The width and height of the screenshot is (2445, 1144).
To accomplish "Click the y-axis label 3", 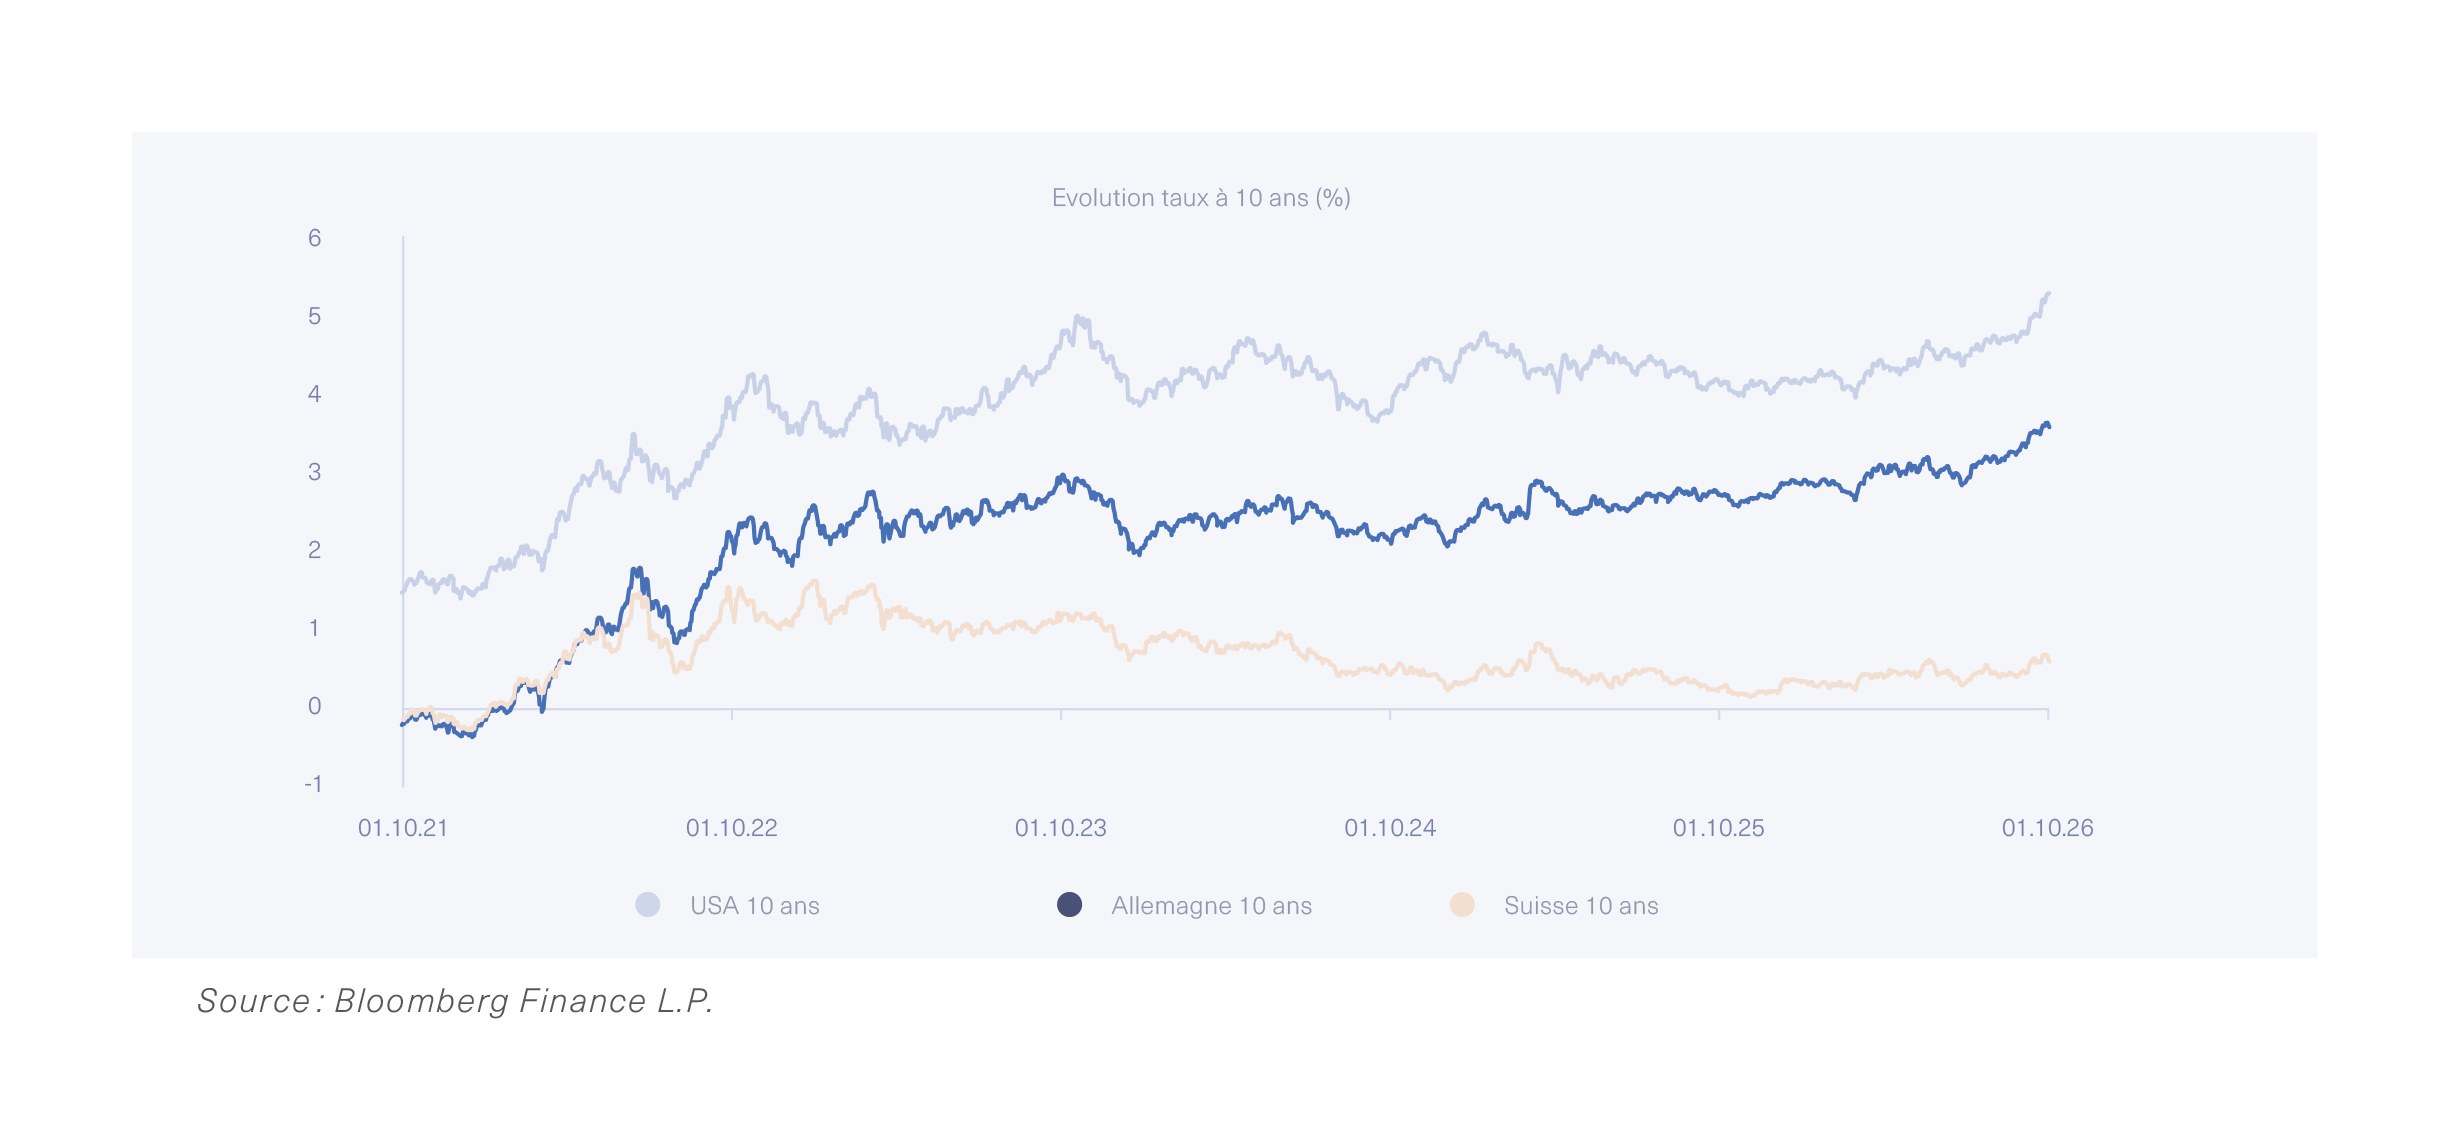I will (315, 472).
